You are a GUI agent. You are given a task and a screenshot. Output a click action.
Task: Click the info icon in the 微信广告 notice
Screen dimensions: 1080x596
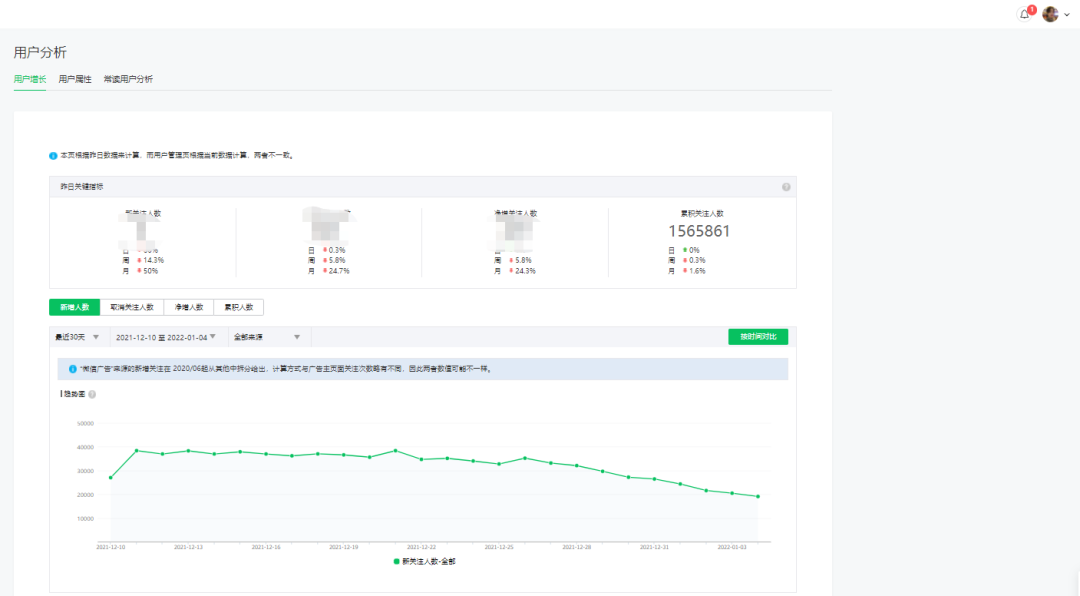(72, 369)
